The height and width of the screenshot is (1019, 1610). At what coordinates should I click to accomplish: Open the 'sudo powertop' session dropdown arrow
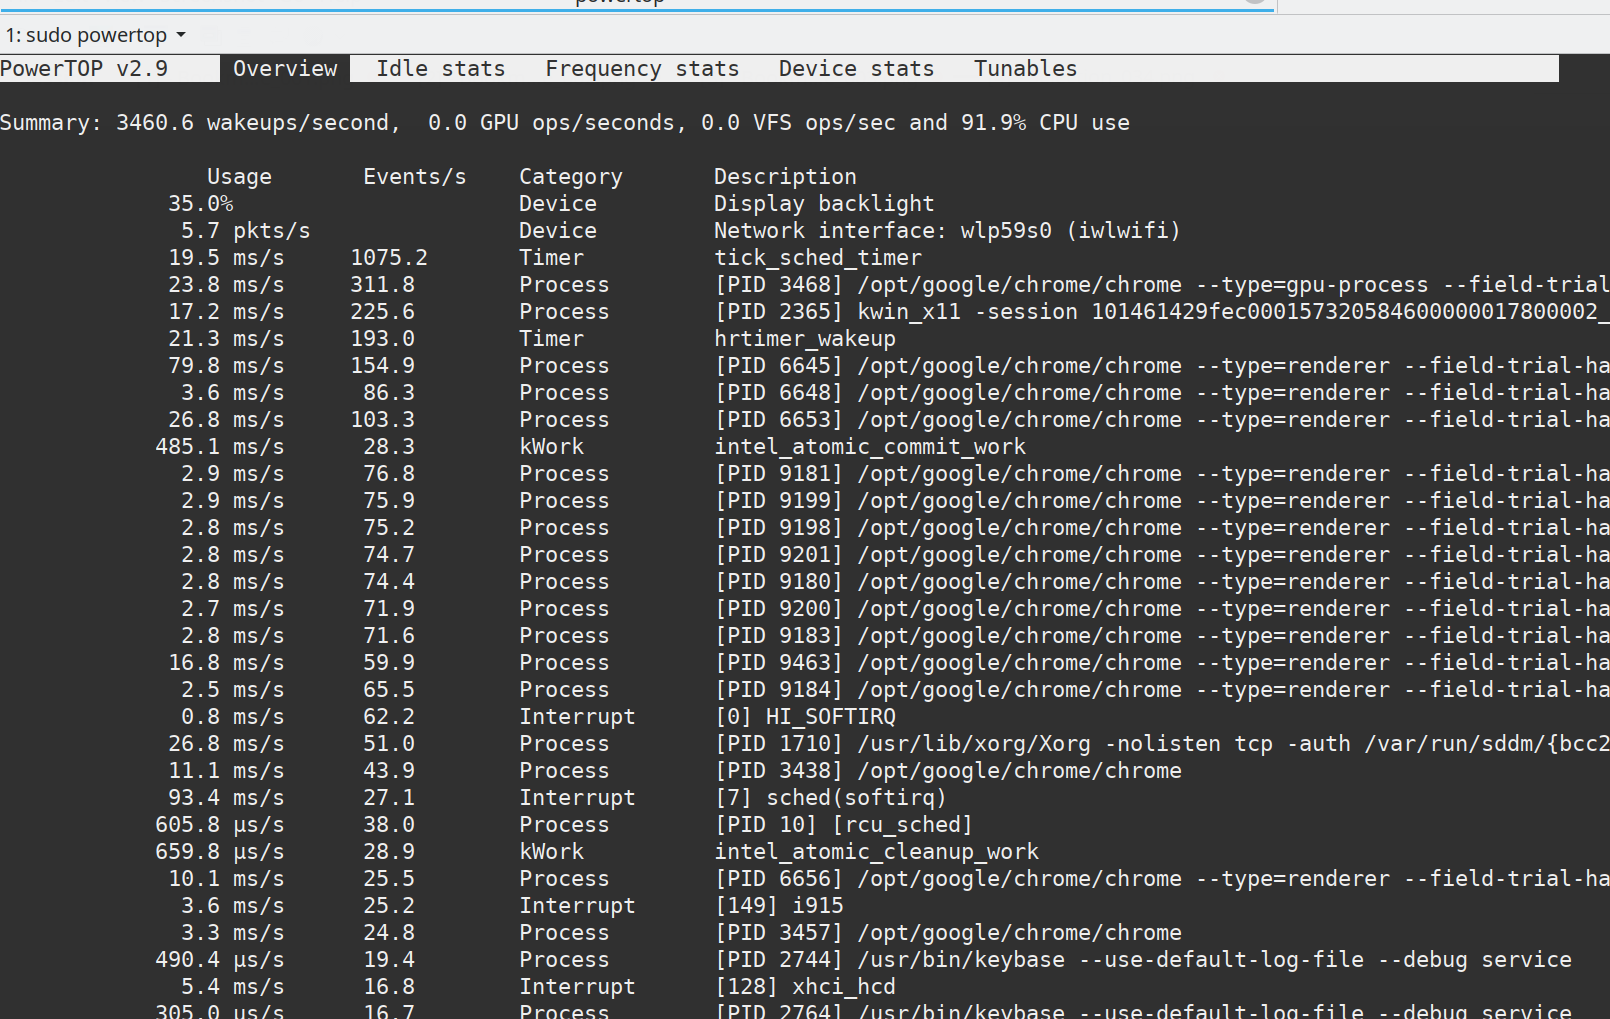pyautogui.click(x=181, y=35)
